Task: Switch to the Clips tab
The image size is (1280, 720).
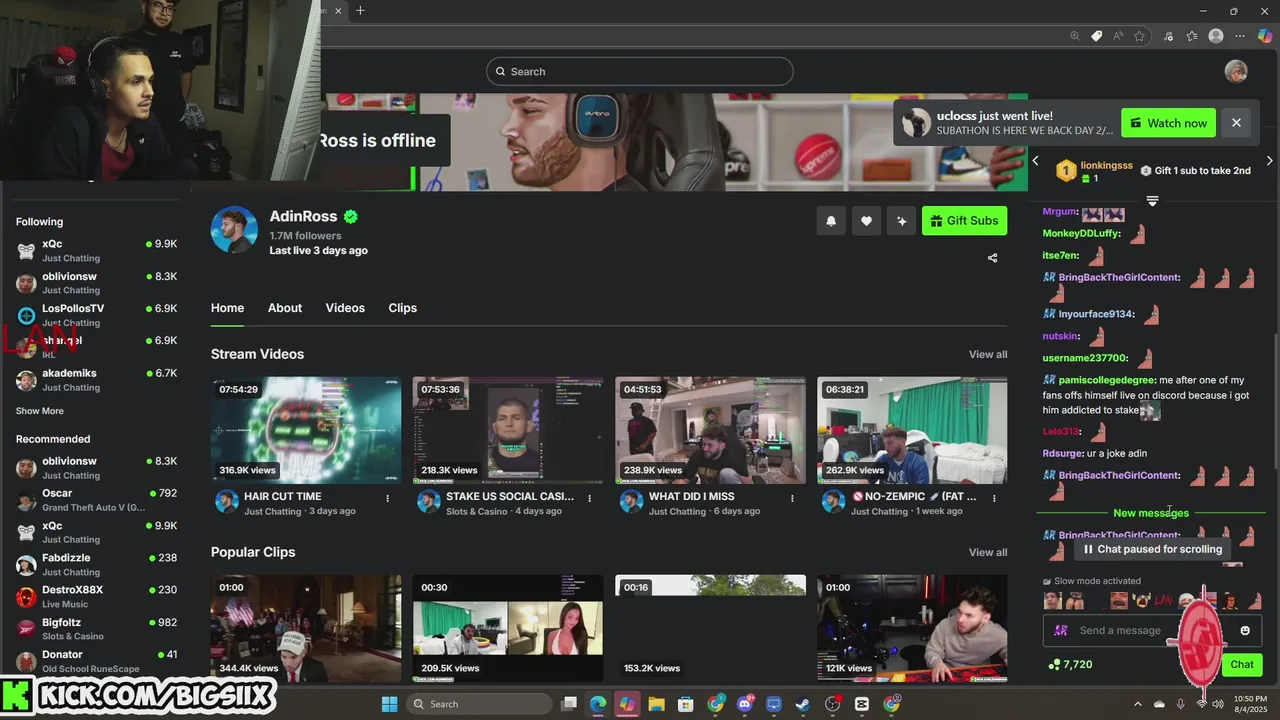Action: (x=403, y=308)
